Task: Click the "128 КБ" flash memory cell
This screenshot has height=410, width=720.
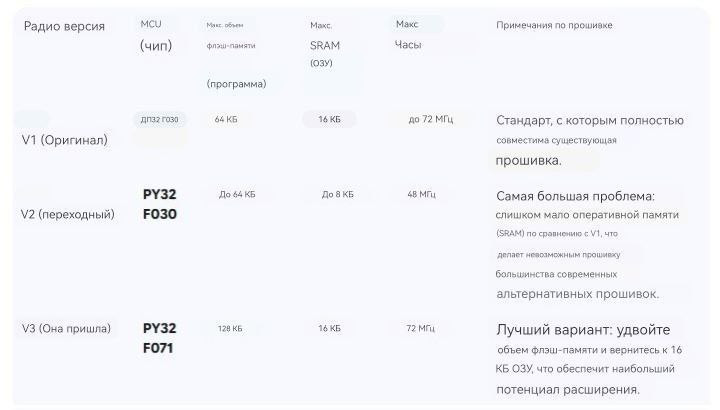Action: coord(230,329)
